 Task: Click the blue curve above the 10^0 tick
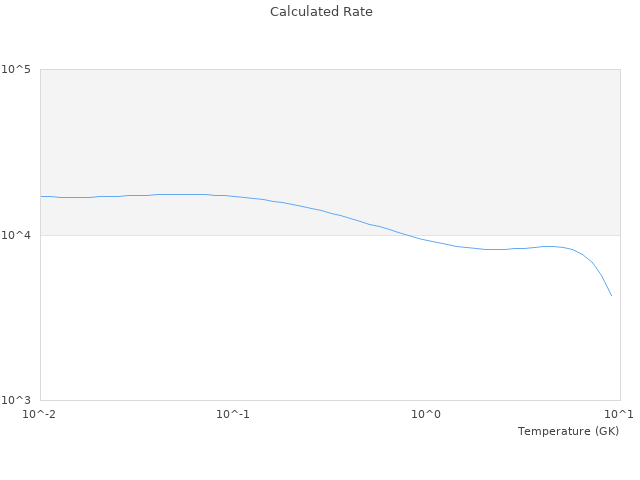tap(427, 240)
